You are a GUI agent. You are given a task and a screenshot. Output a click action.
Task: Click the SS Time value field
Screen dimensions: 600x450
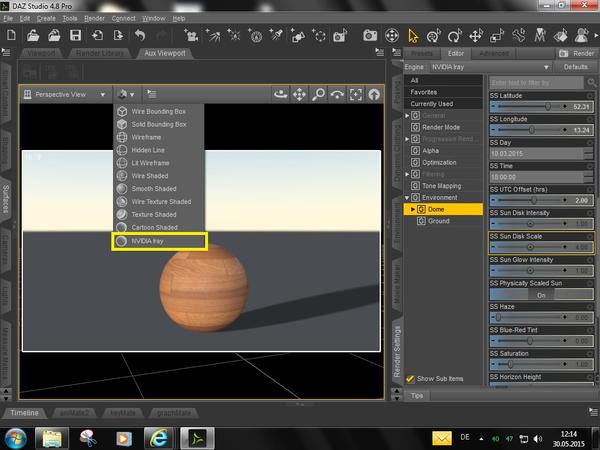pos(536,177)
